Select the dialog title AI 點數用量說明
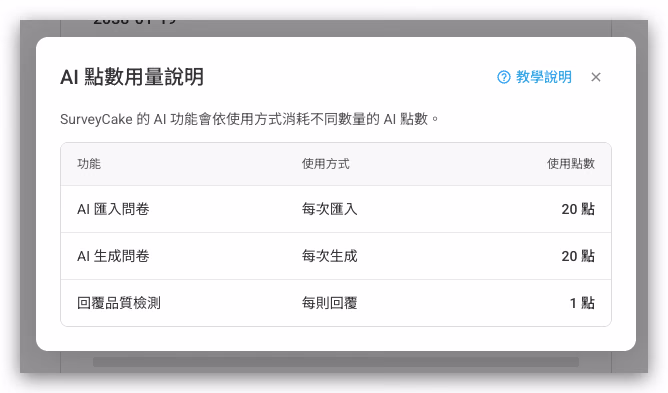This screenshot has height=393, width=668. pos(132,77)
